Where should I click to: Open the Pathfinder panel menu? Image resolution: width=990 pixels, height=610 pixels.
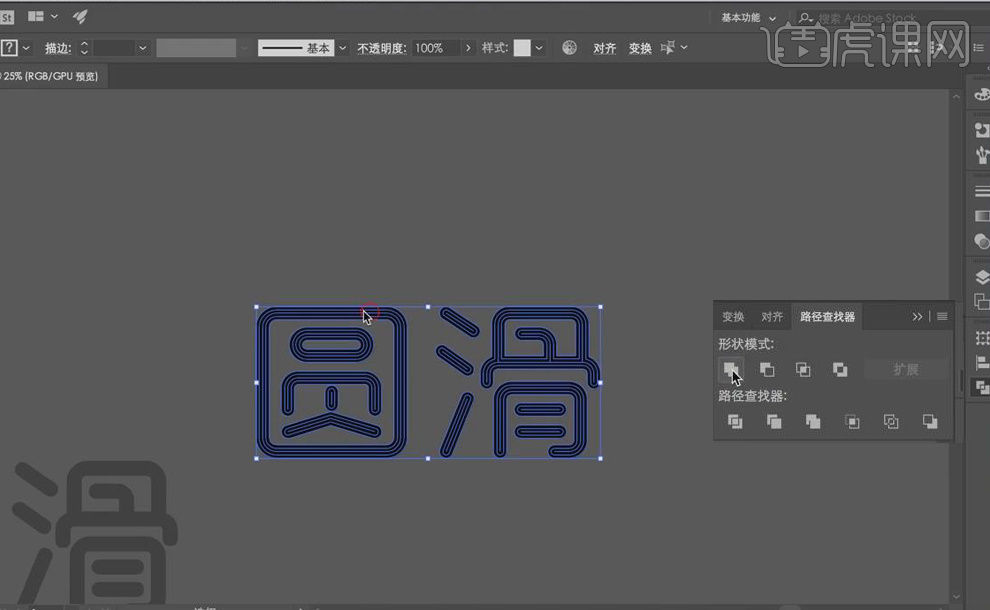click(941, 316)
